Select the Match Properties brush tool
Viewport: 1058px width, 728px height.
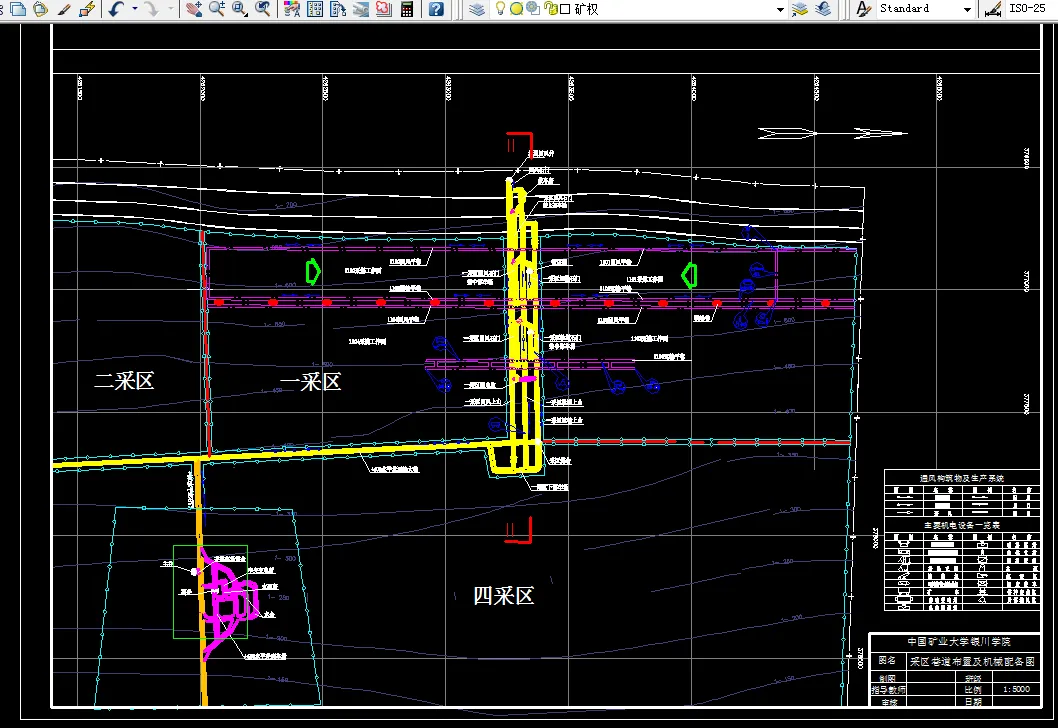tap(64, 9)
